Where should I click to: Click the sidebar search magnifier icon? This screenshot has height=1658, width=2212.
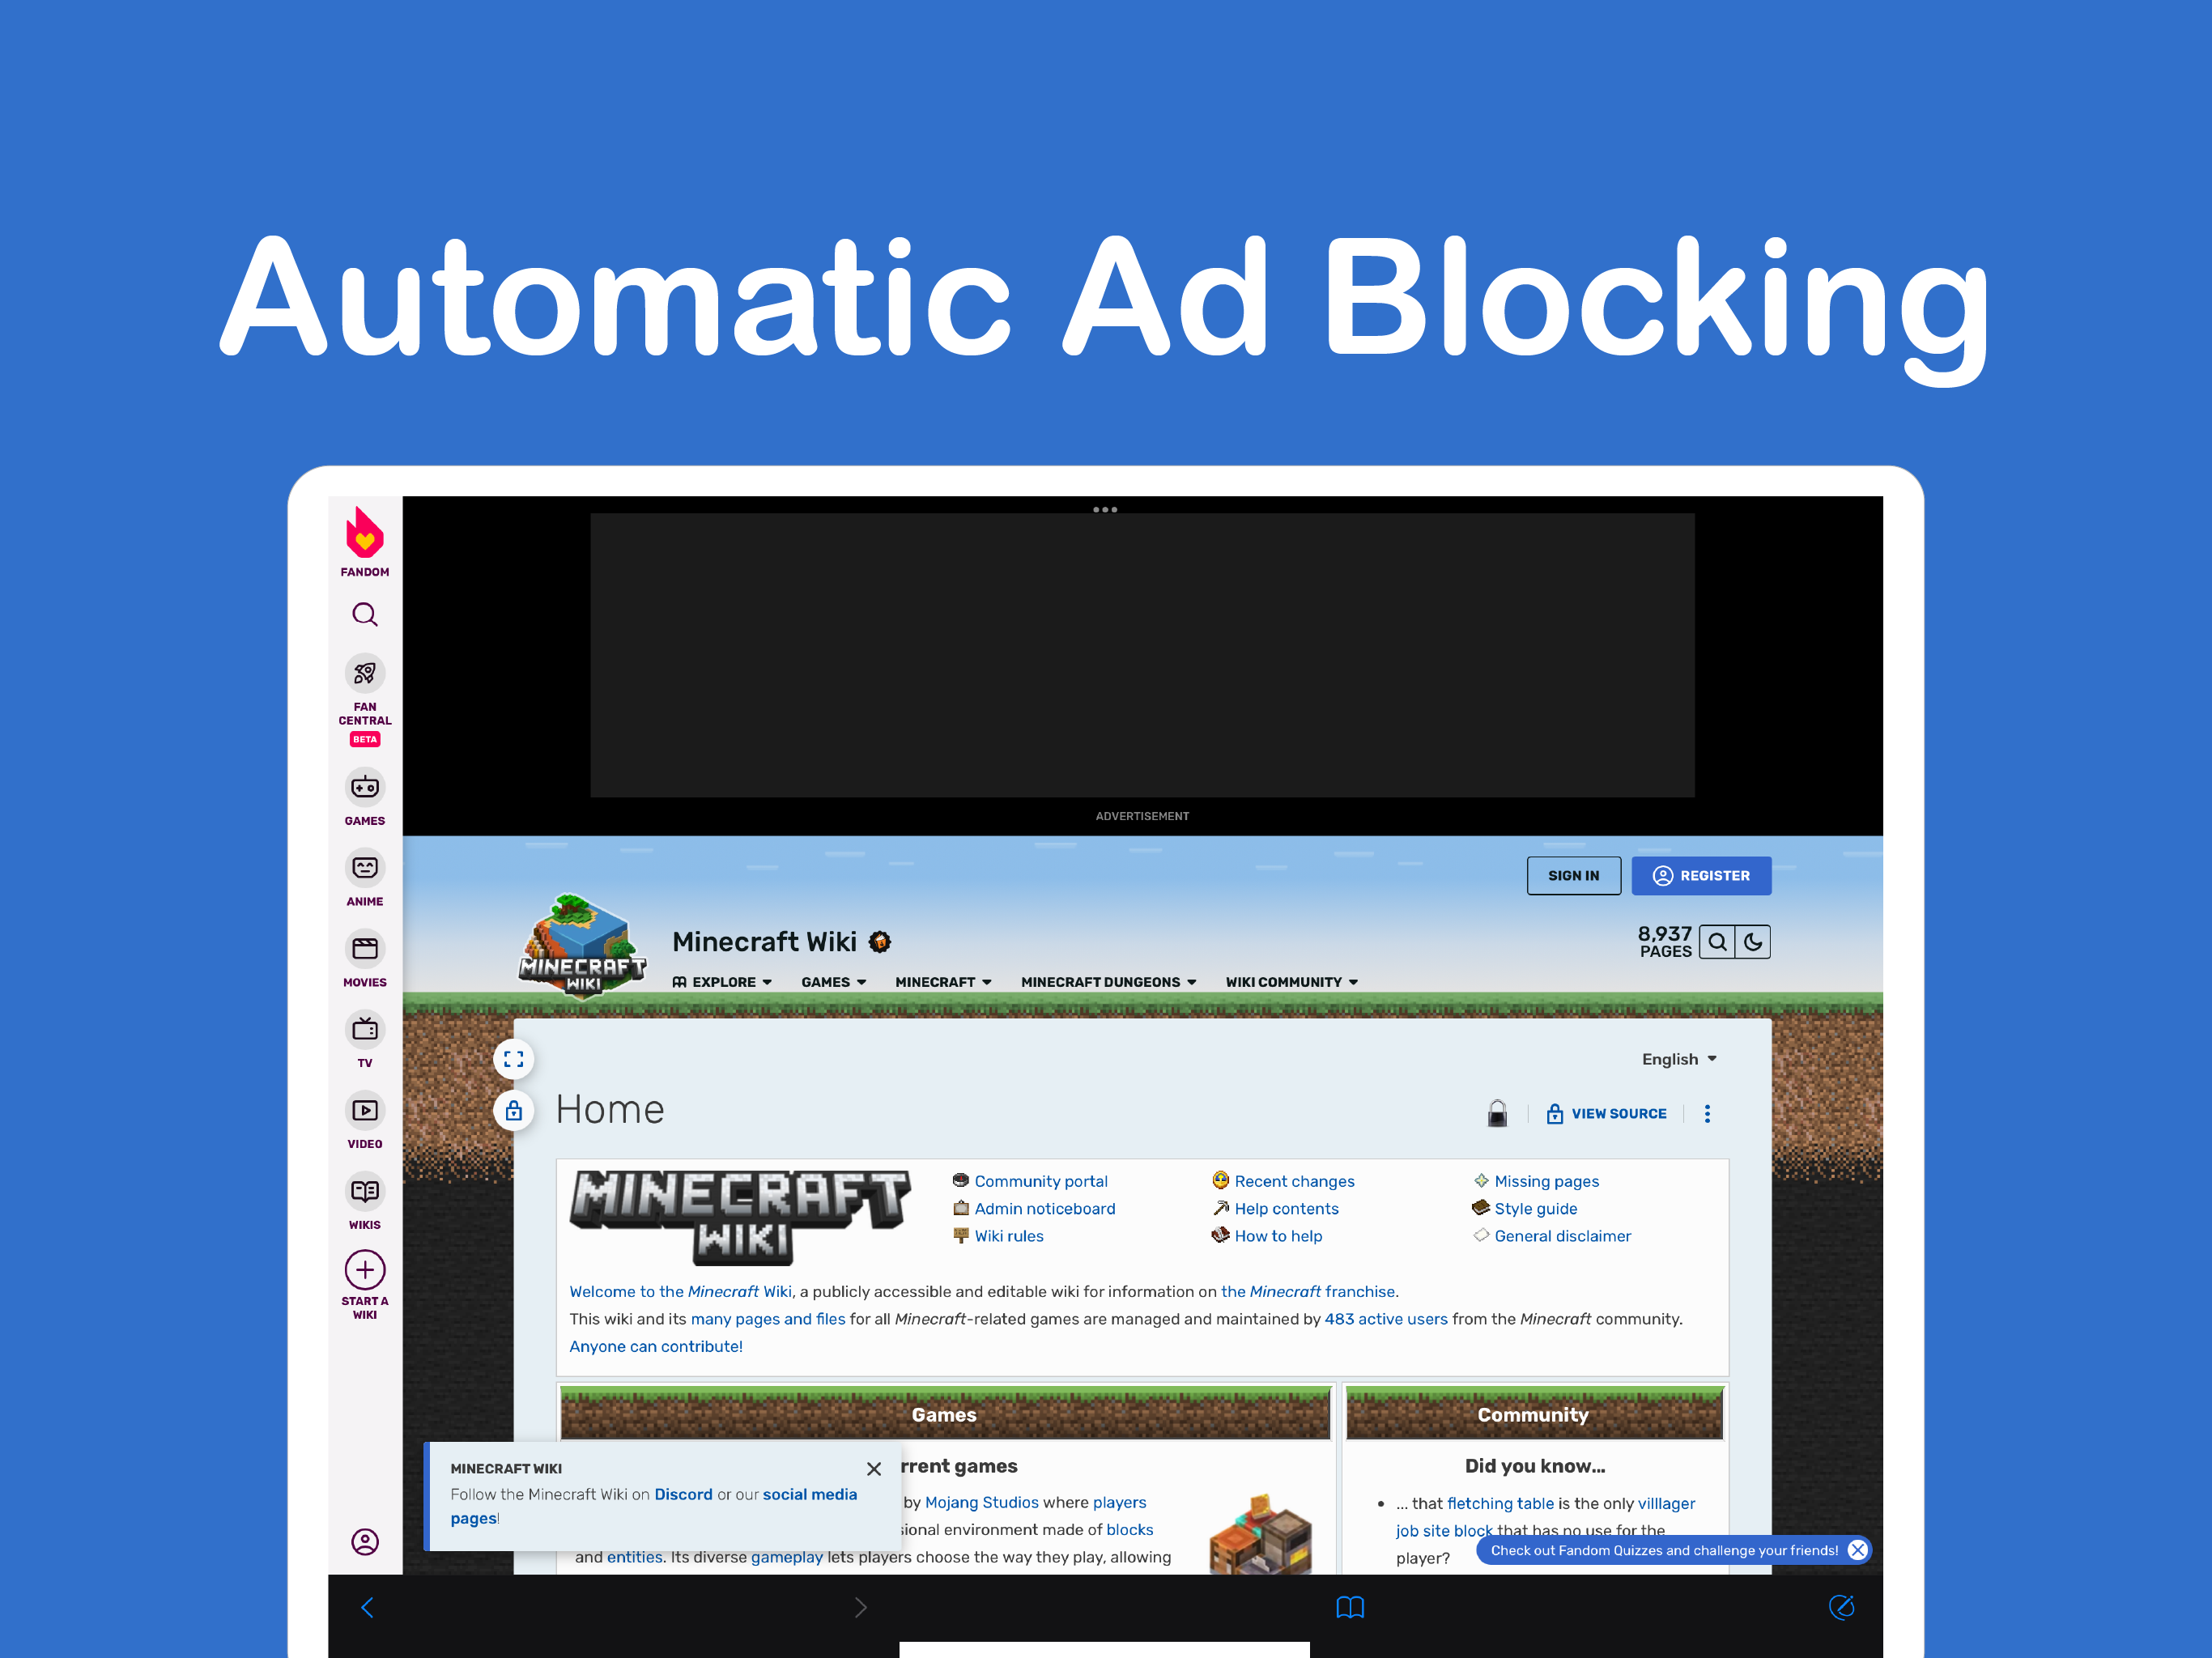tap(365, 614)
